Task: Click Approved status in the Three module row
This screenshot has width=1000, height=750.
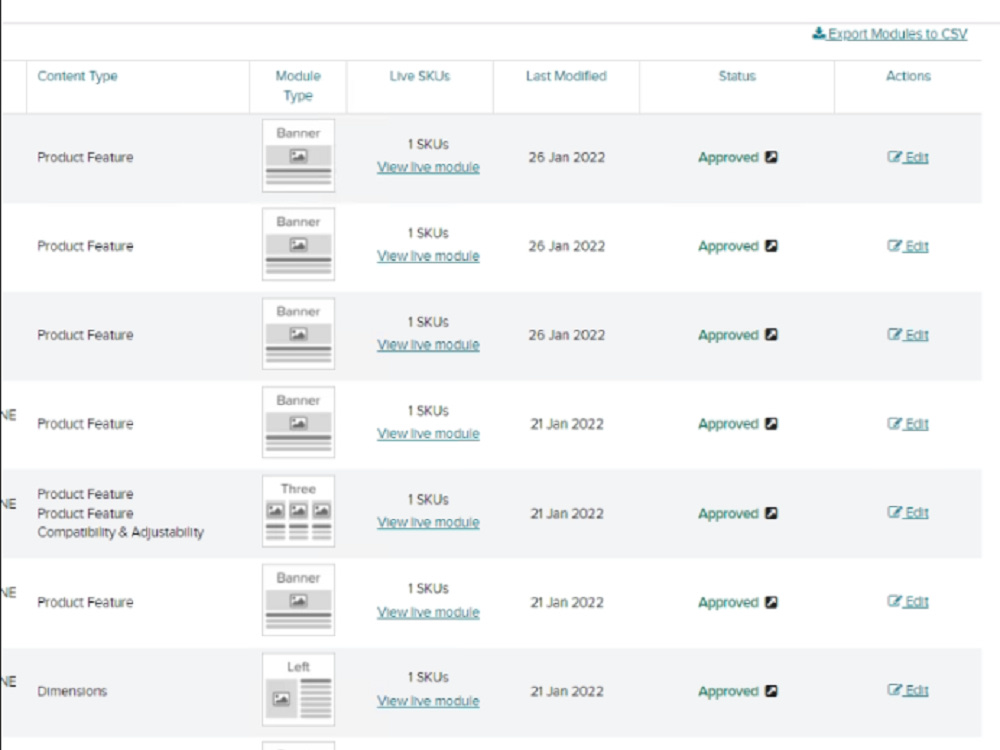Action: (x=728, y=513)
